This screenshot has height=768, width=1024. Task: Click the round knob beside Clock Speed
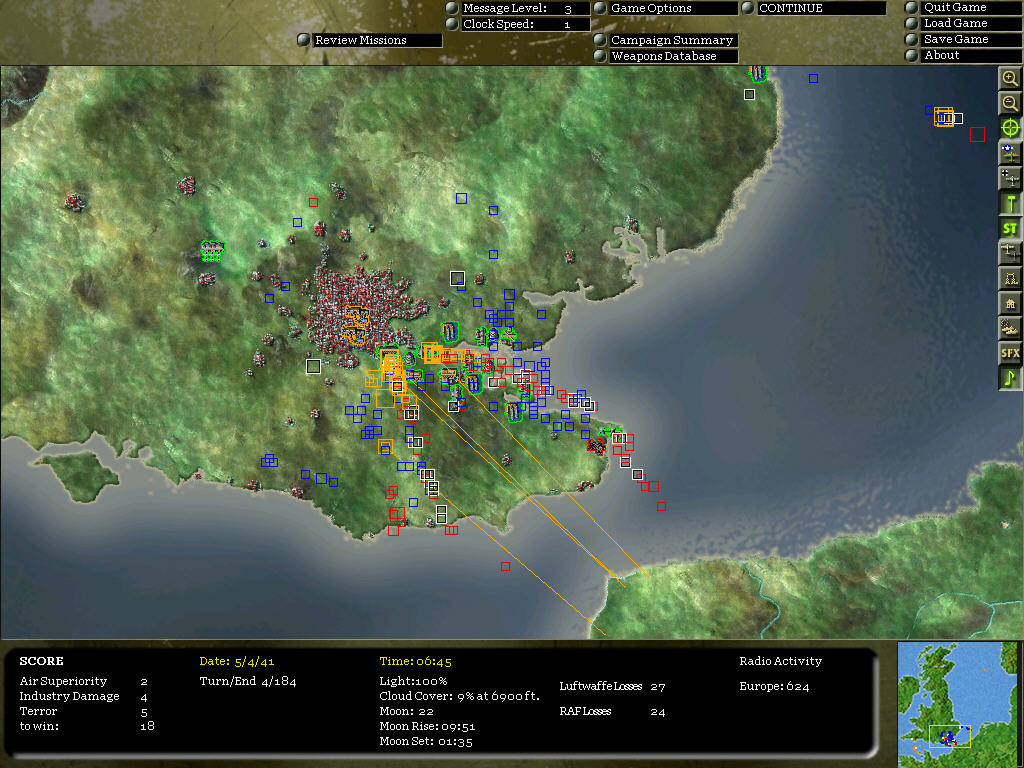(451, 24)
